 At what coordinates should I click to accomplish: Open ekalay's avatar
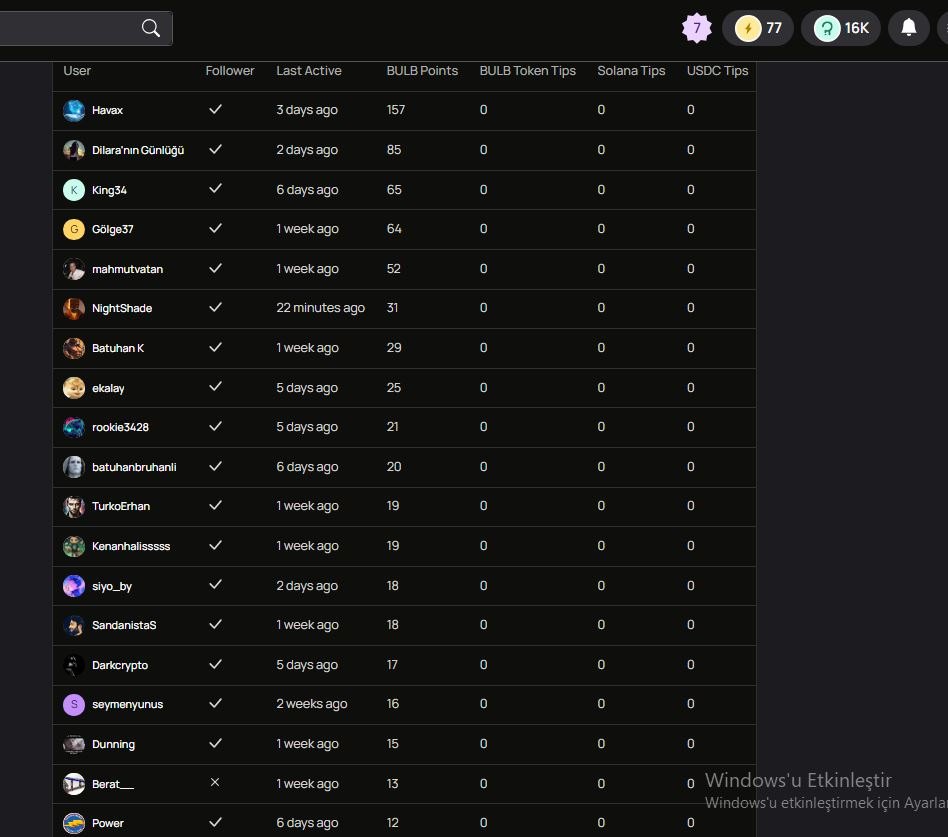(74, 388)
